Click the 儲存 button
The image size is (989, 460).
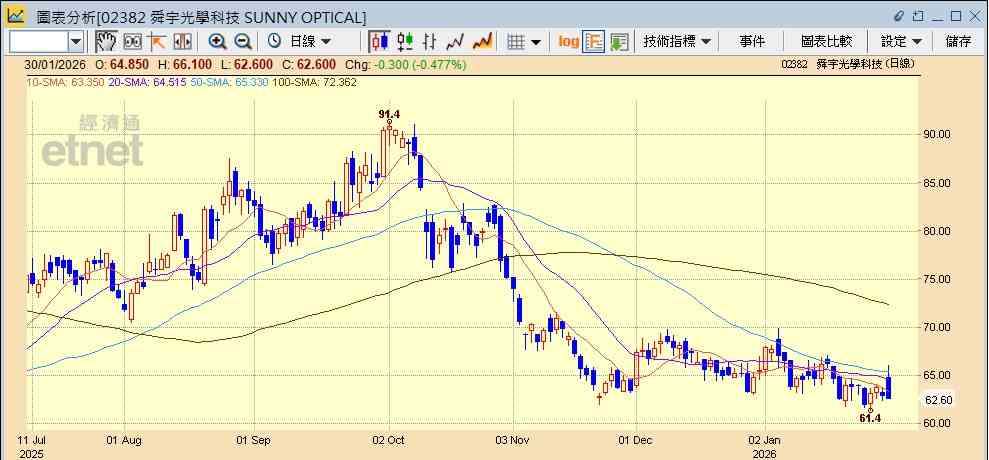coord(959,42)
